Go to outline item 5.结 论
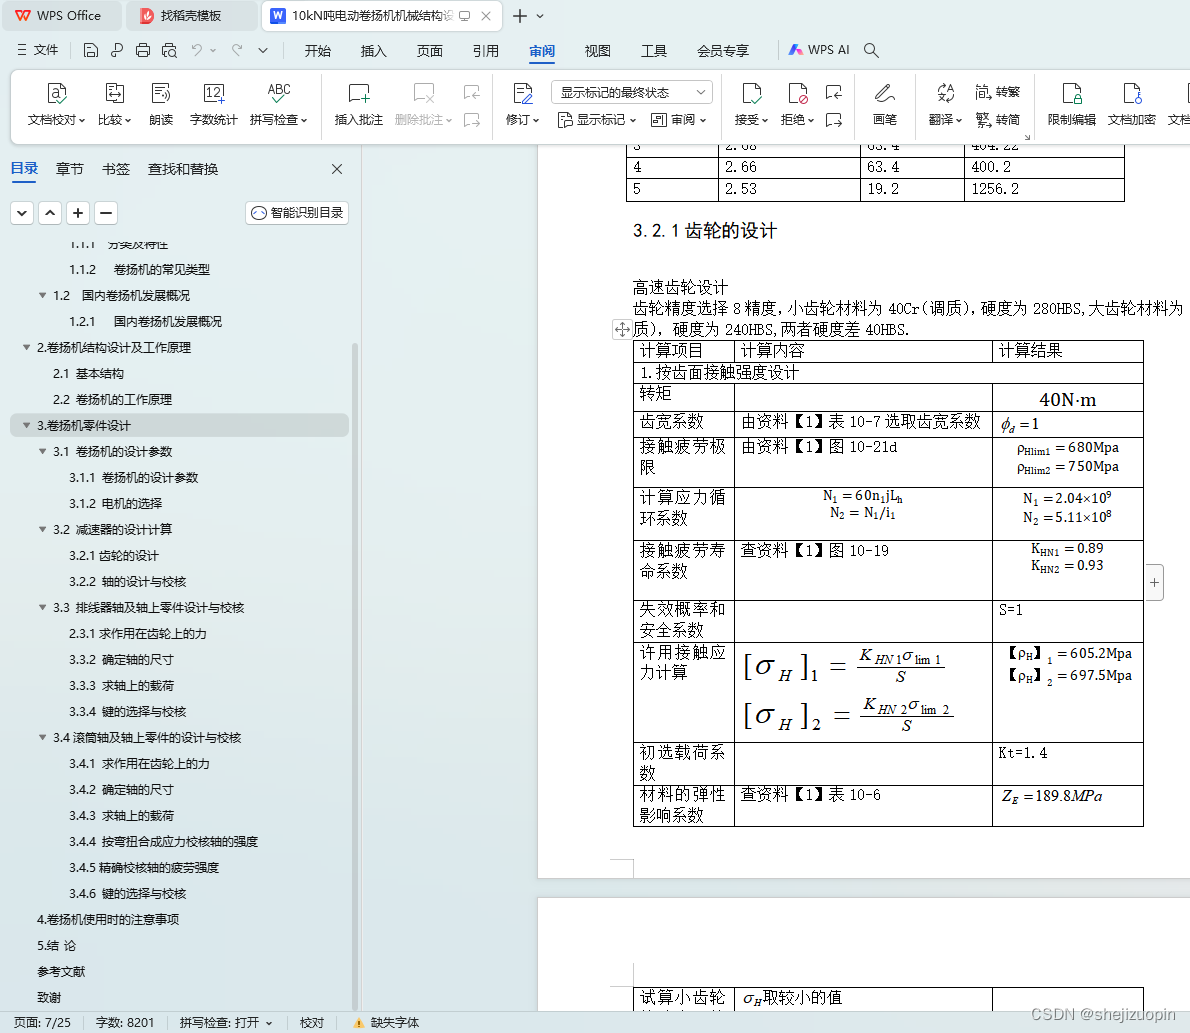This screenshot has width=1190, height=1033. 56,946
